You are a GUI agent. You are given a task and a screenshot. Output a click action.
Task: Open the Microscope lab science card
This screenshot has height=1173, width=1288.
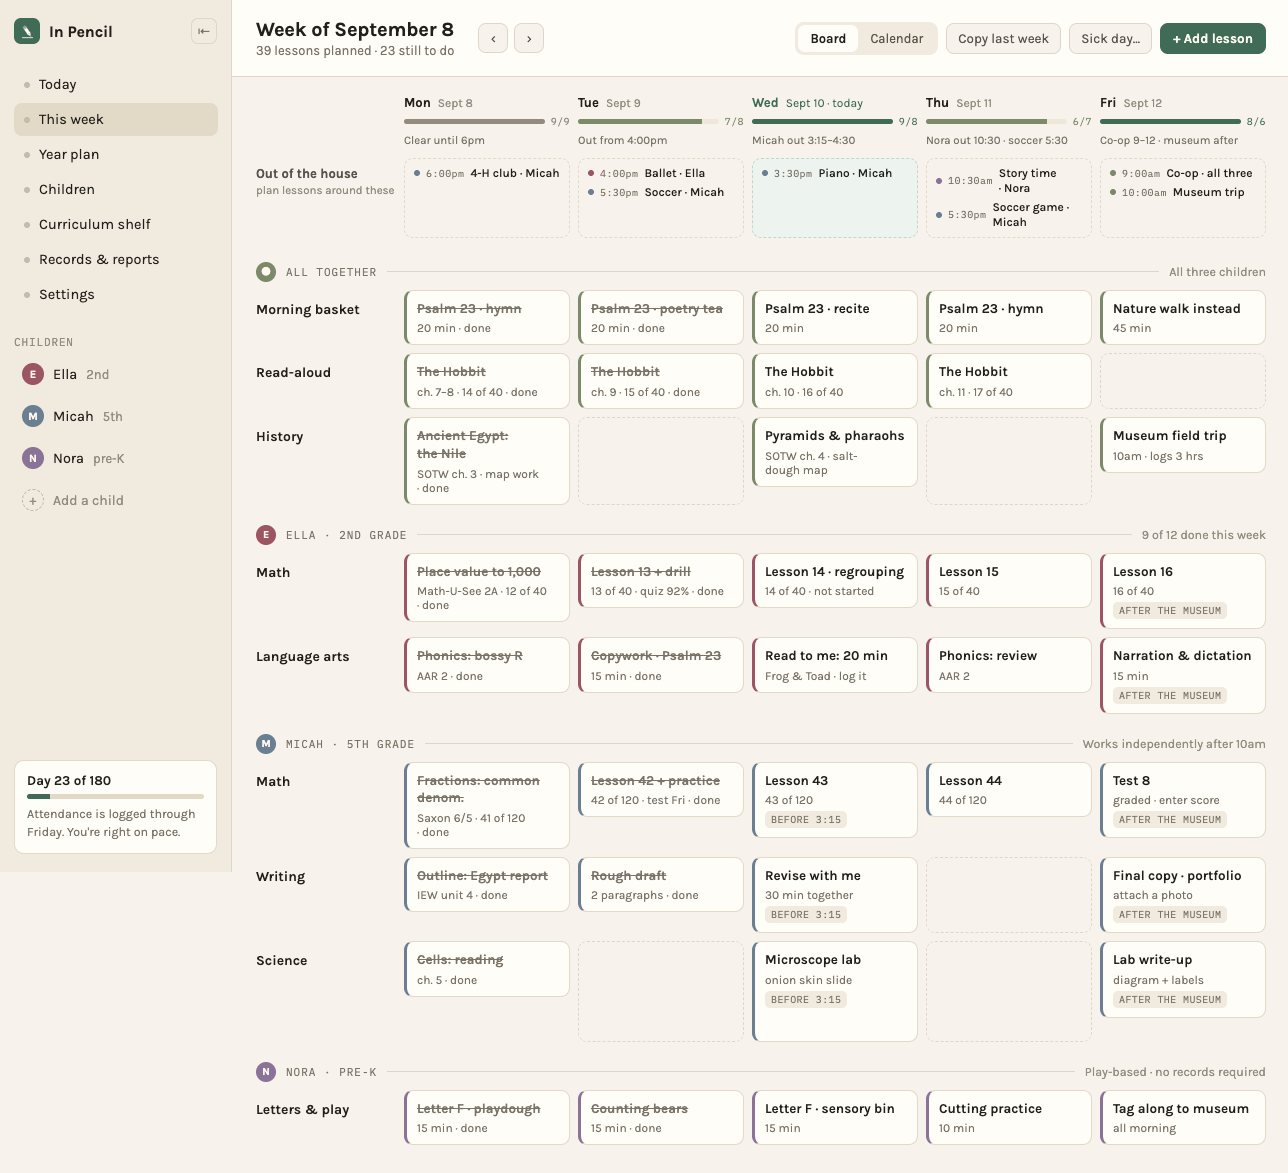(835, 991)
